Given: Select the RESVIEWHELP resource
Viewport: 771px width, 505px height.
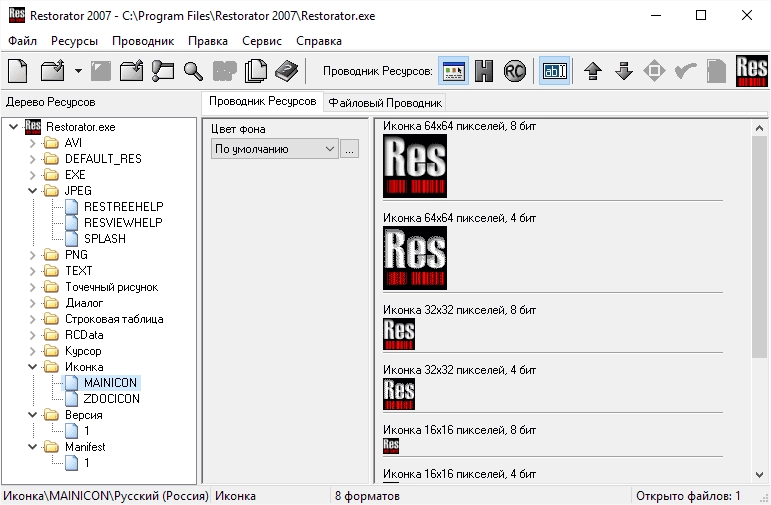Looking at the screenshot, I should (x=123, y=223).
